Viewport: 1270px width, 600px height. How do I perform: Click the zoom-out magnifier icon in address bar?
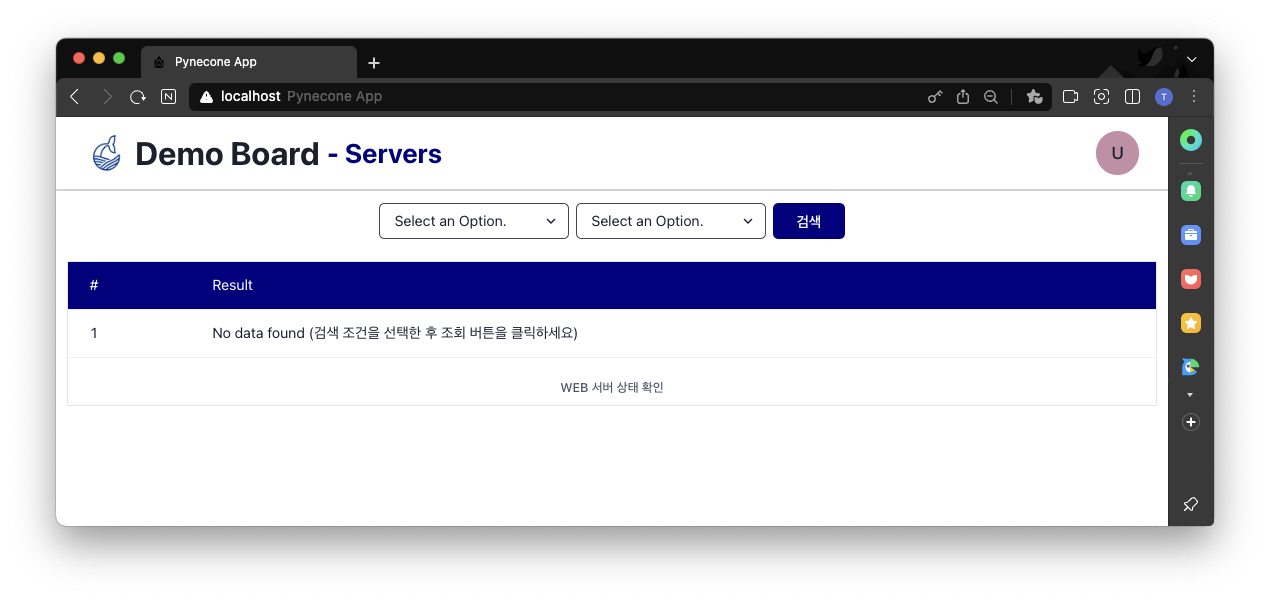coord(991,97)
